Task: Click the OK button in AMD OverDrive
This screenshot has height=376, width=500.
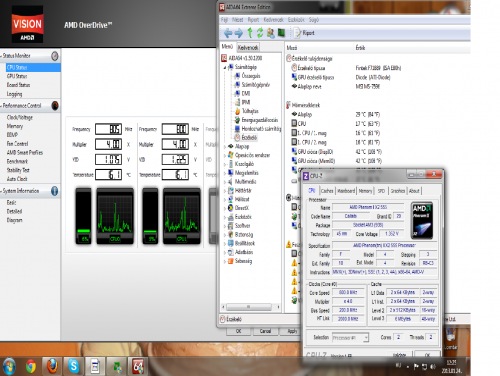Action: (238, 331)
